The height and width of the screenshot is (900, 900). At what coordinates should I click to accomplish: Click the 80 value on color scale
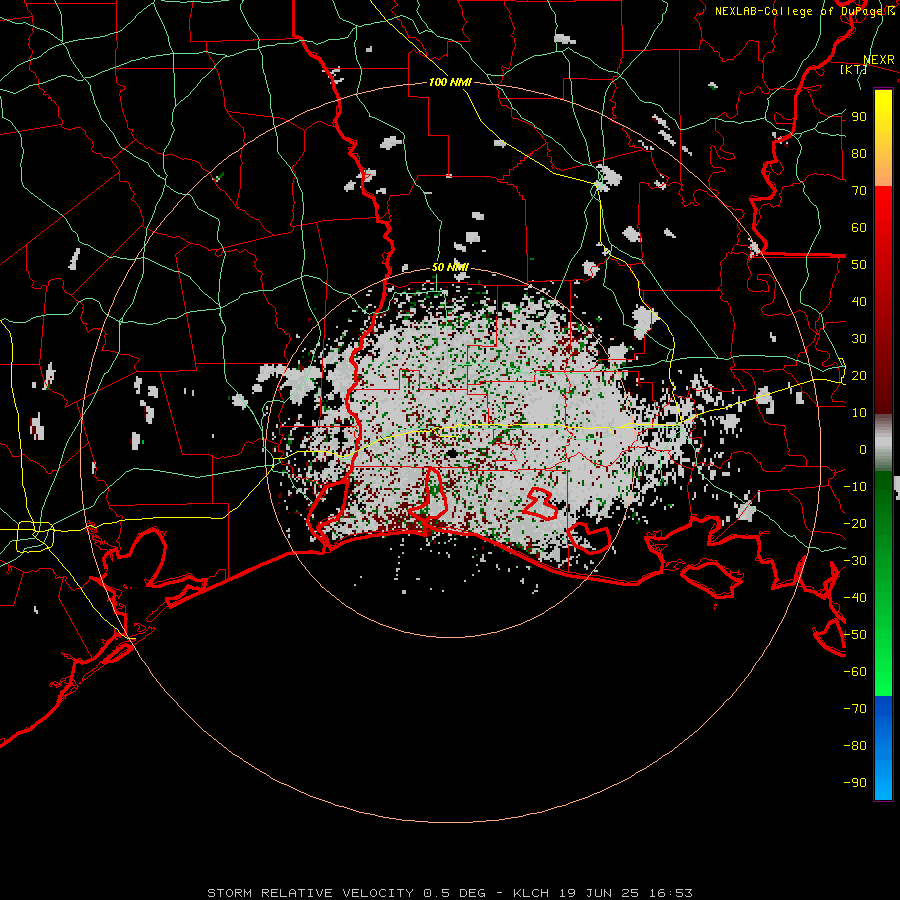click(x=859, y=153)
